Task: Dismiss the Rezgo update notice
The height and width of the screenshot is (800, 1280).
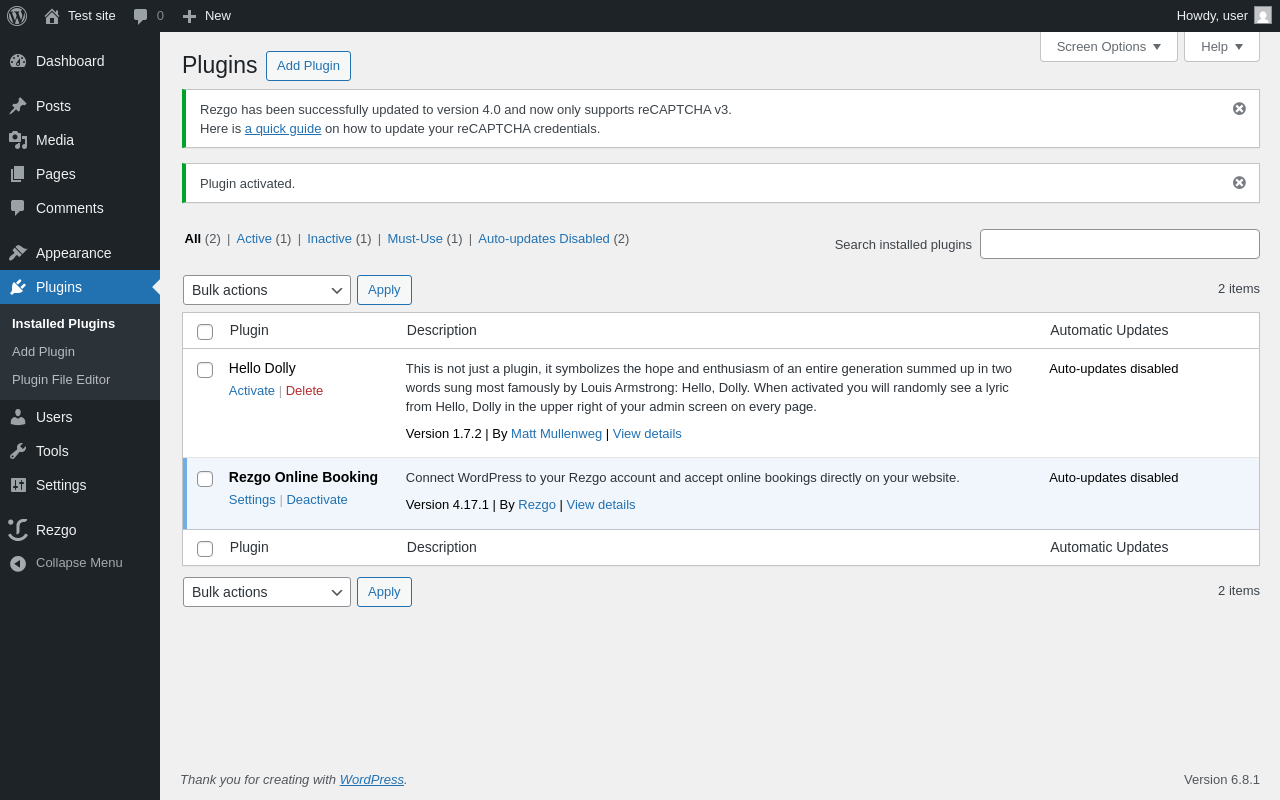Action: tap(1239, 108)
